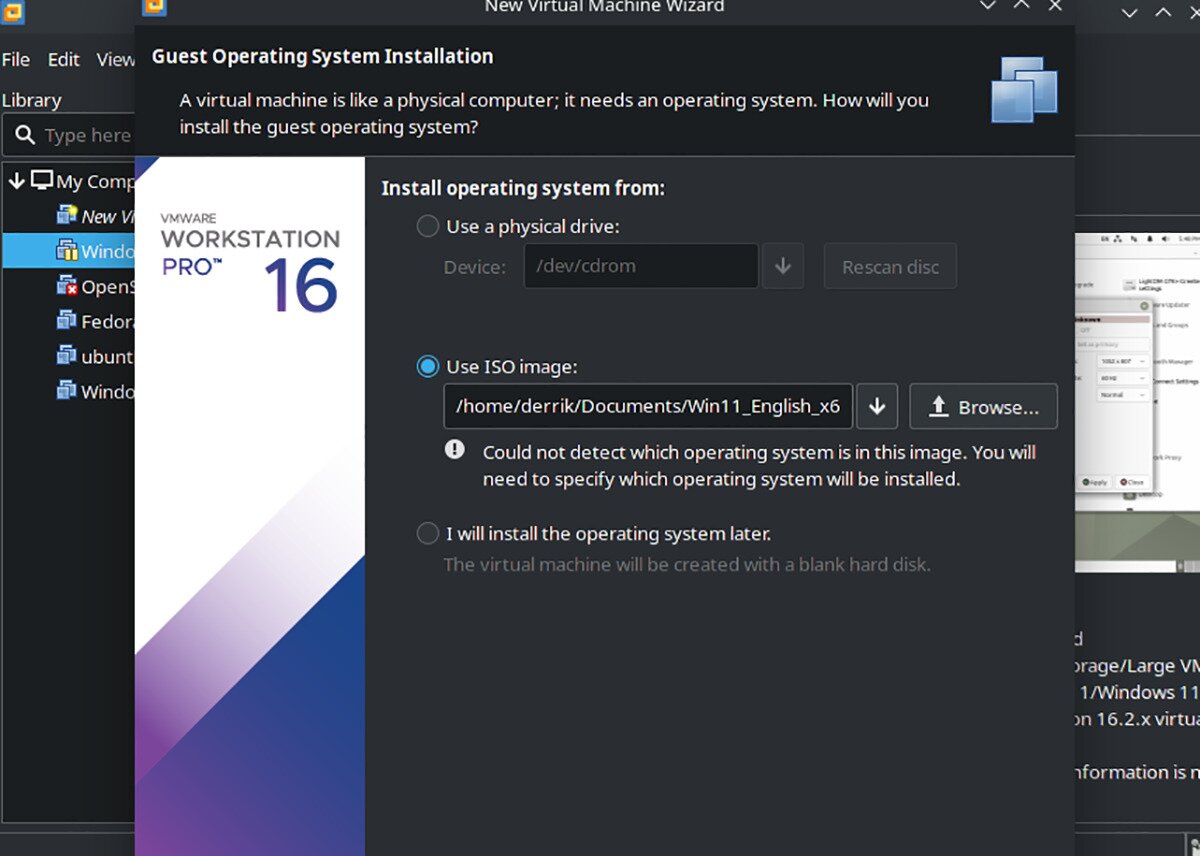The height and width of the screenshot is (856, 1200).
Task: Open the ISO image path dropdown
Action: 877,406
